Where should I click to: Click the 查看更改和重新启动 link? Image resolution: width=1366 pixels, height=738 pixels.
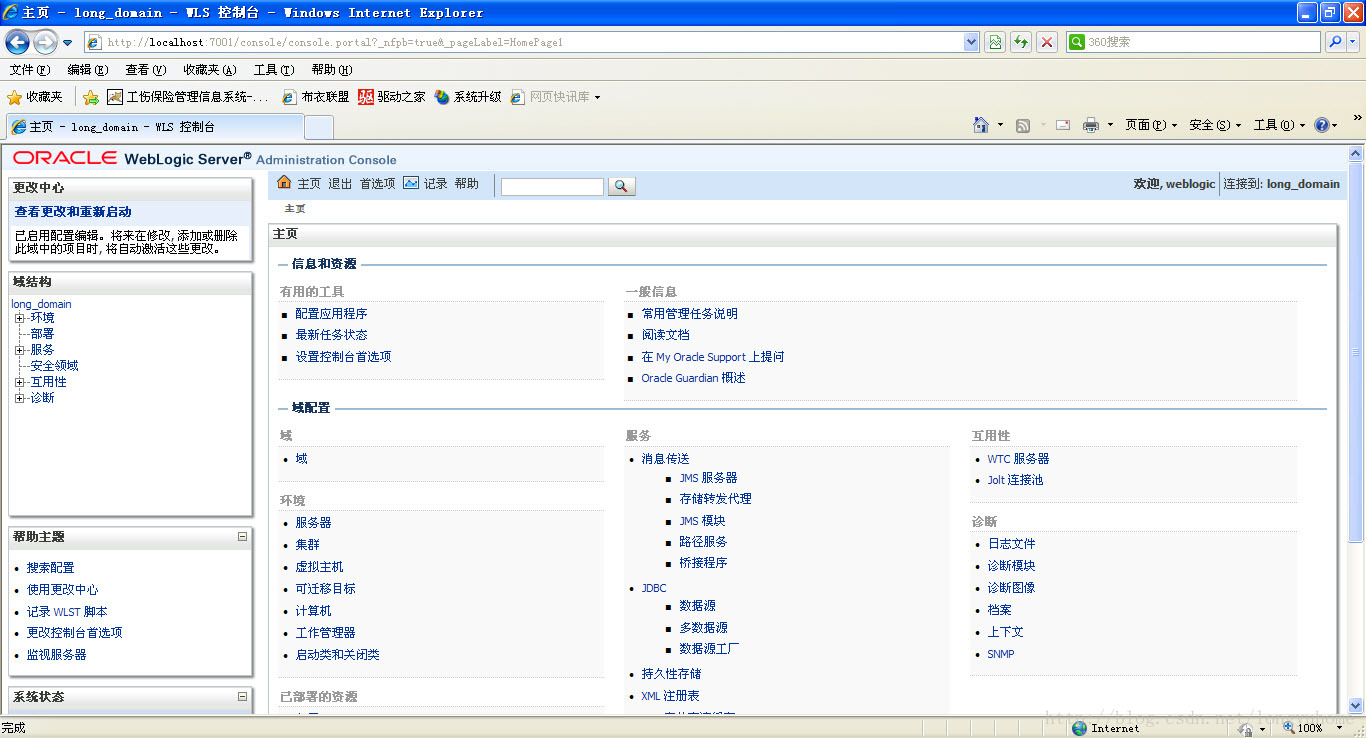pyautogui.click(x=73, y=212)
